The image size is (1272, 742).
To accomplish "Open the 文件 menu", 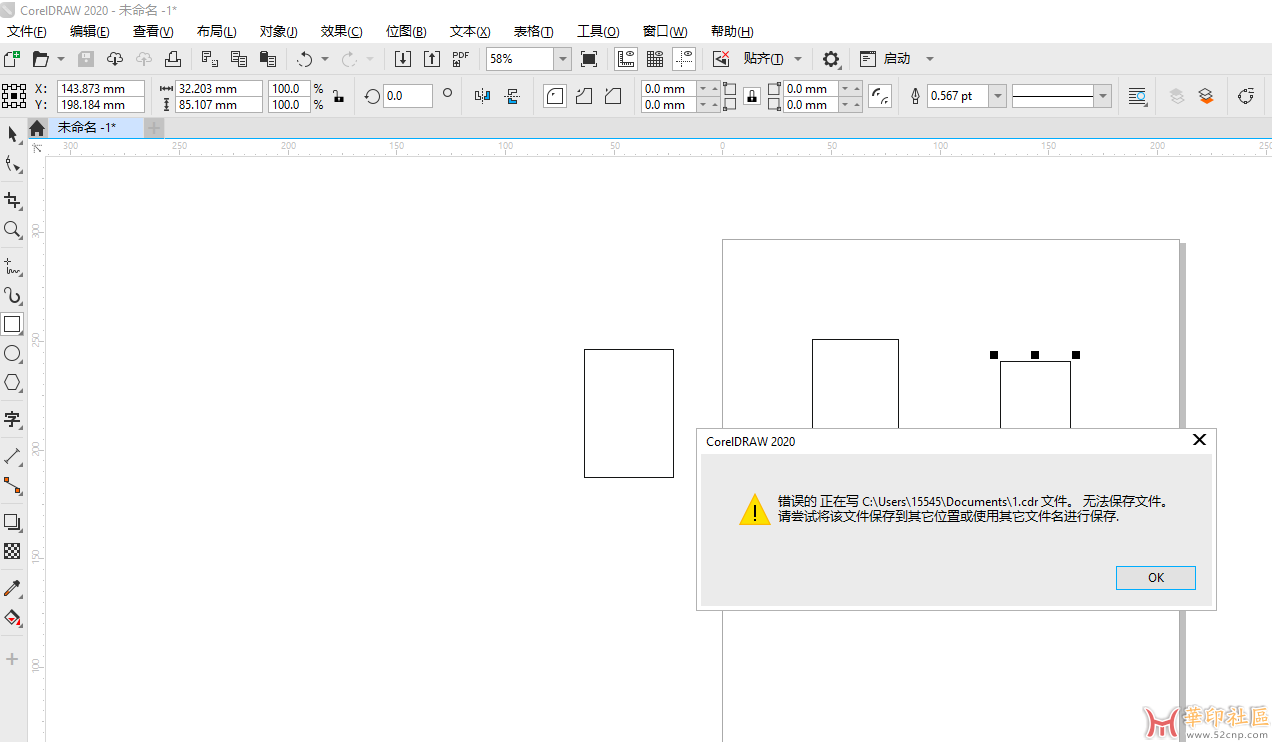I will click(x=27, y=31).
